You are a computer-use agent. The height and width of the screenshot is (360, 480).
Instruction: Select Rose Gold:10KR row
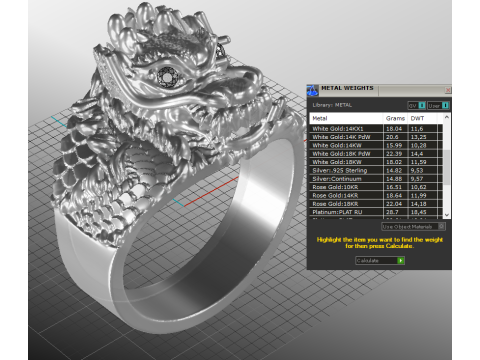(376, 187)
